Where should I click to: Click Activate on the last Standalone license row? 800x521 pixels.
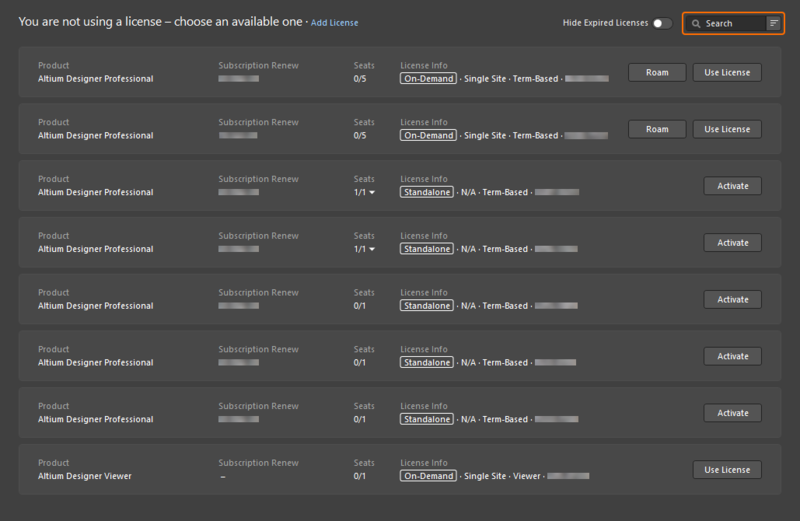point(733,413)
